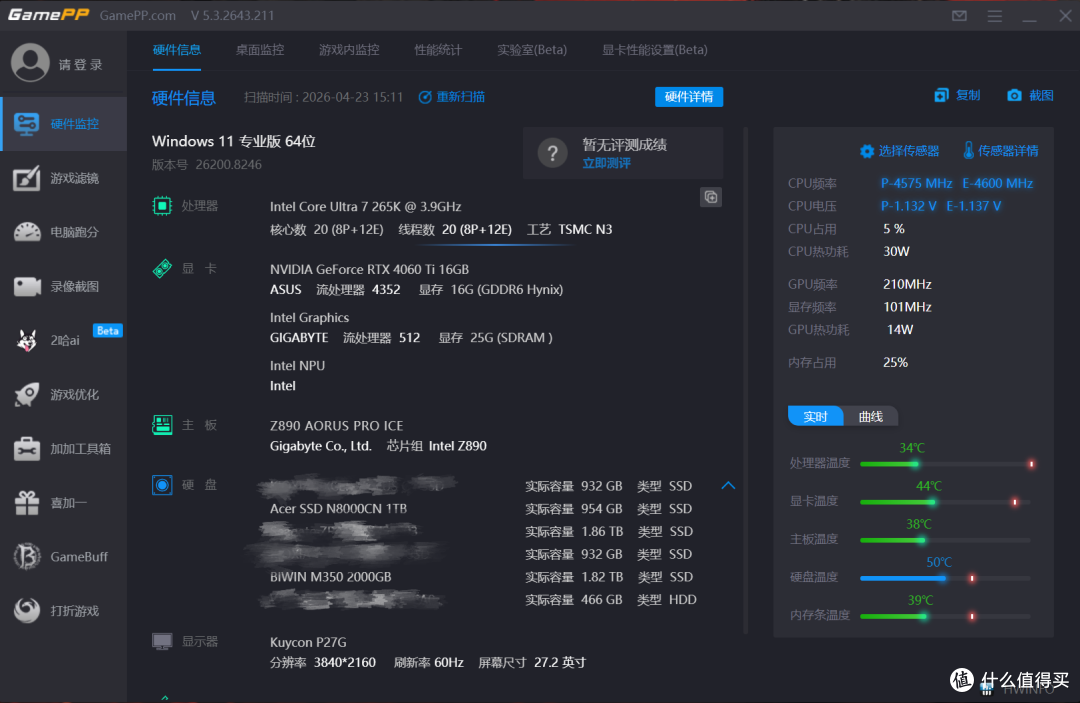Click the Intel NPU entry
Screen dimensions: 1080x703
click(x=298, y=366)
